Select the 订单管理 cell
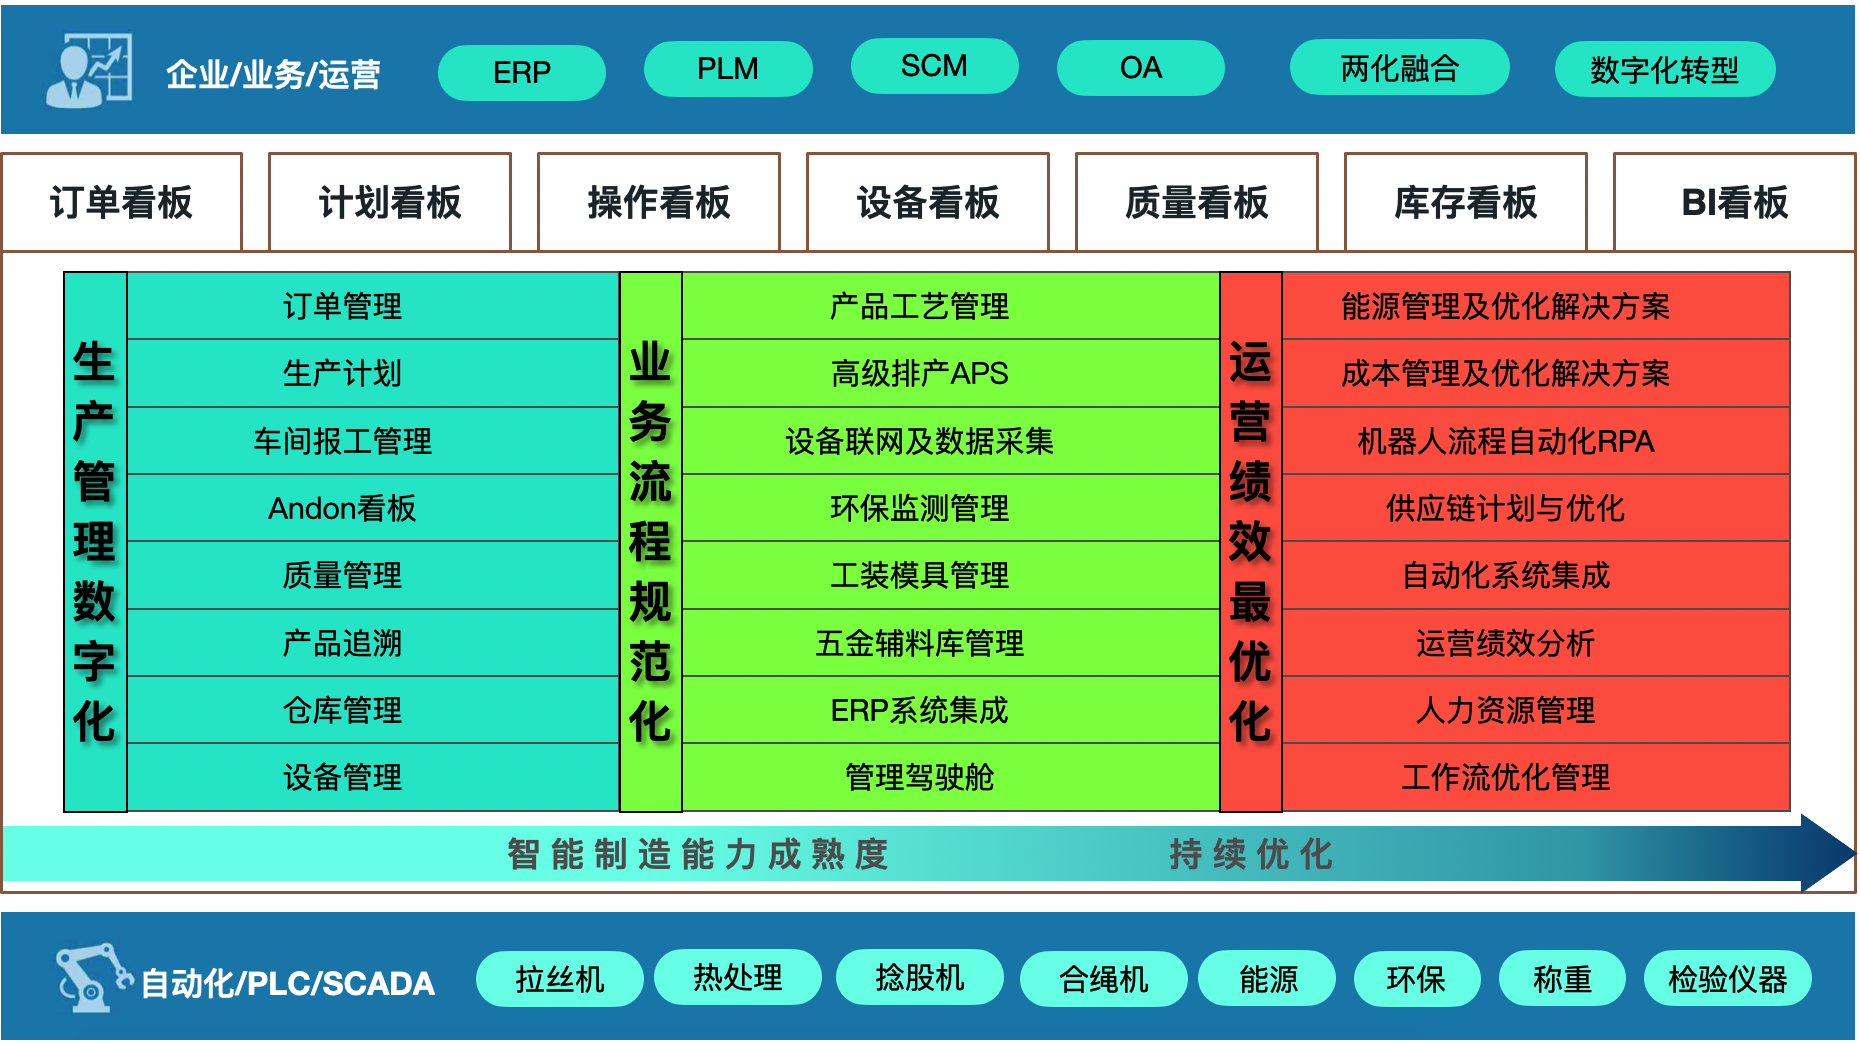This screenshot has width=1860, height=1044. [x=373, y=306]
